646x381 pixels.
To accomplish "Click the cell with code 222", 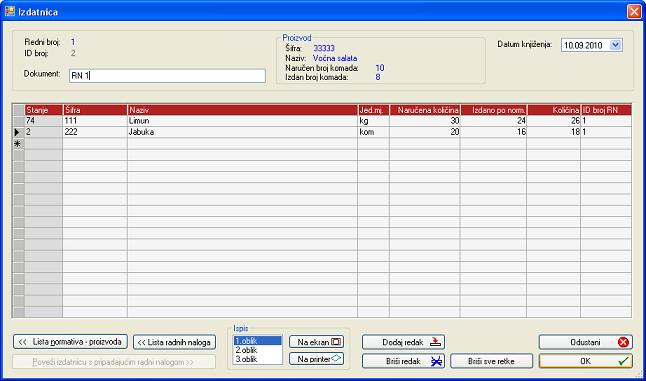I will [95, 132].
